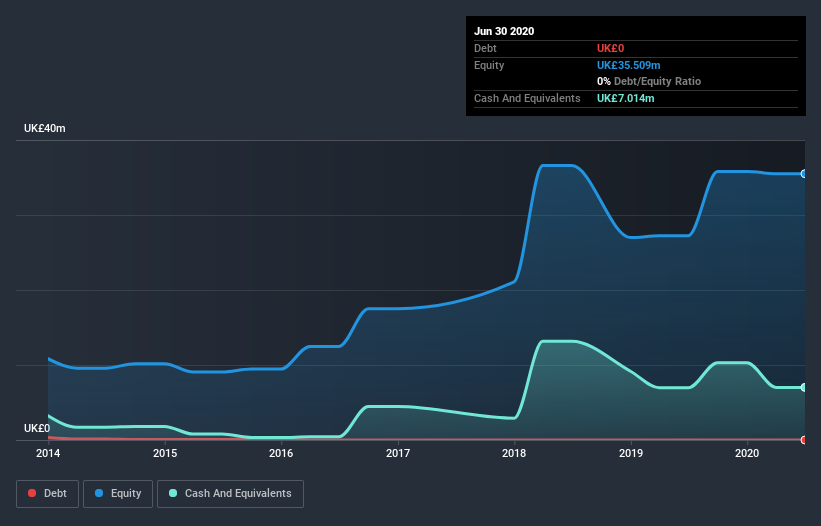Viewport: 821px width, 526px height.
Task: Click the 2017 x-axis label
Action: pos(398,453)
